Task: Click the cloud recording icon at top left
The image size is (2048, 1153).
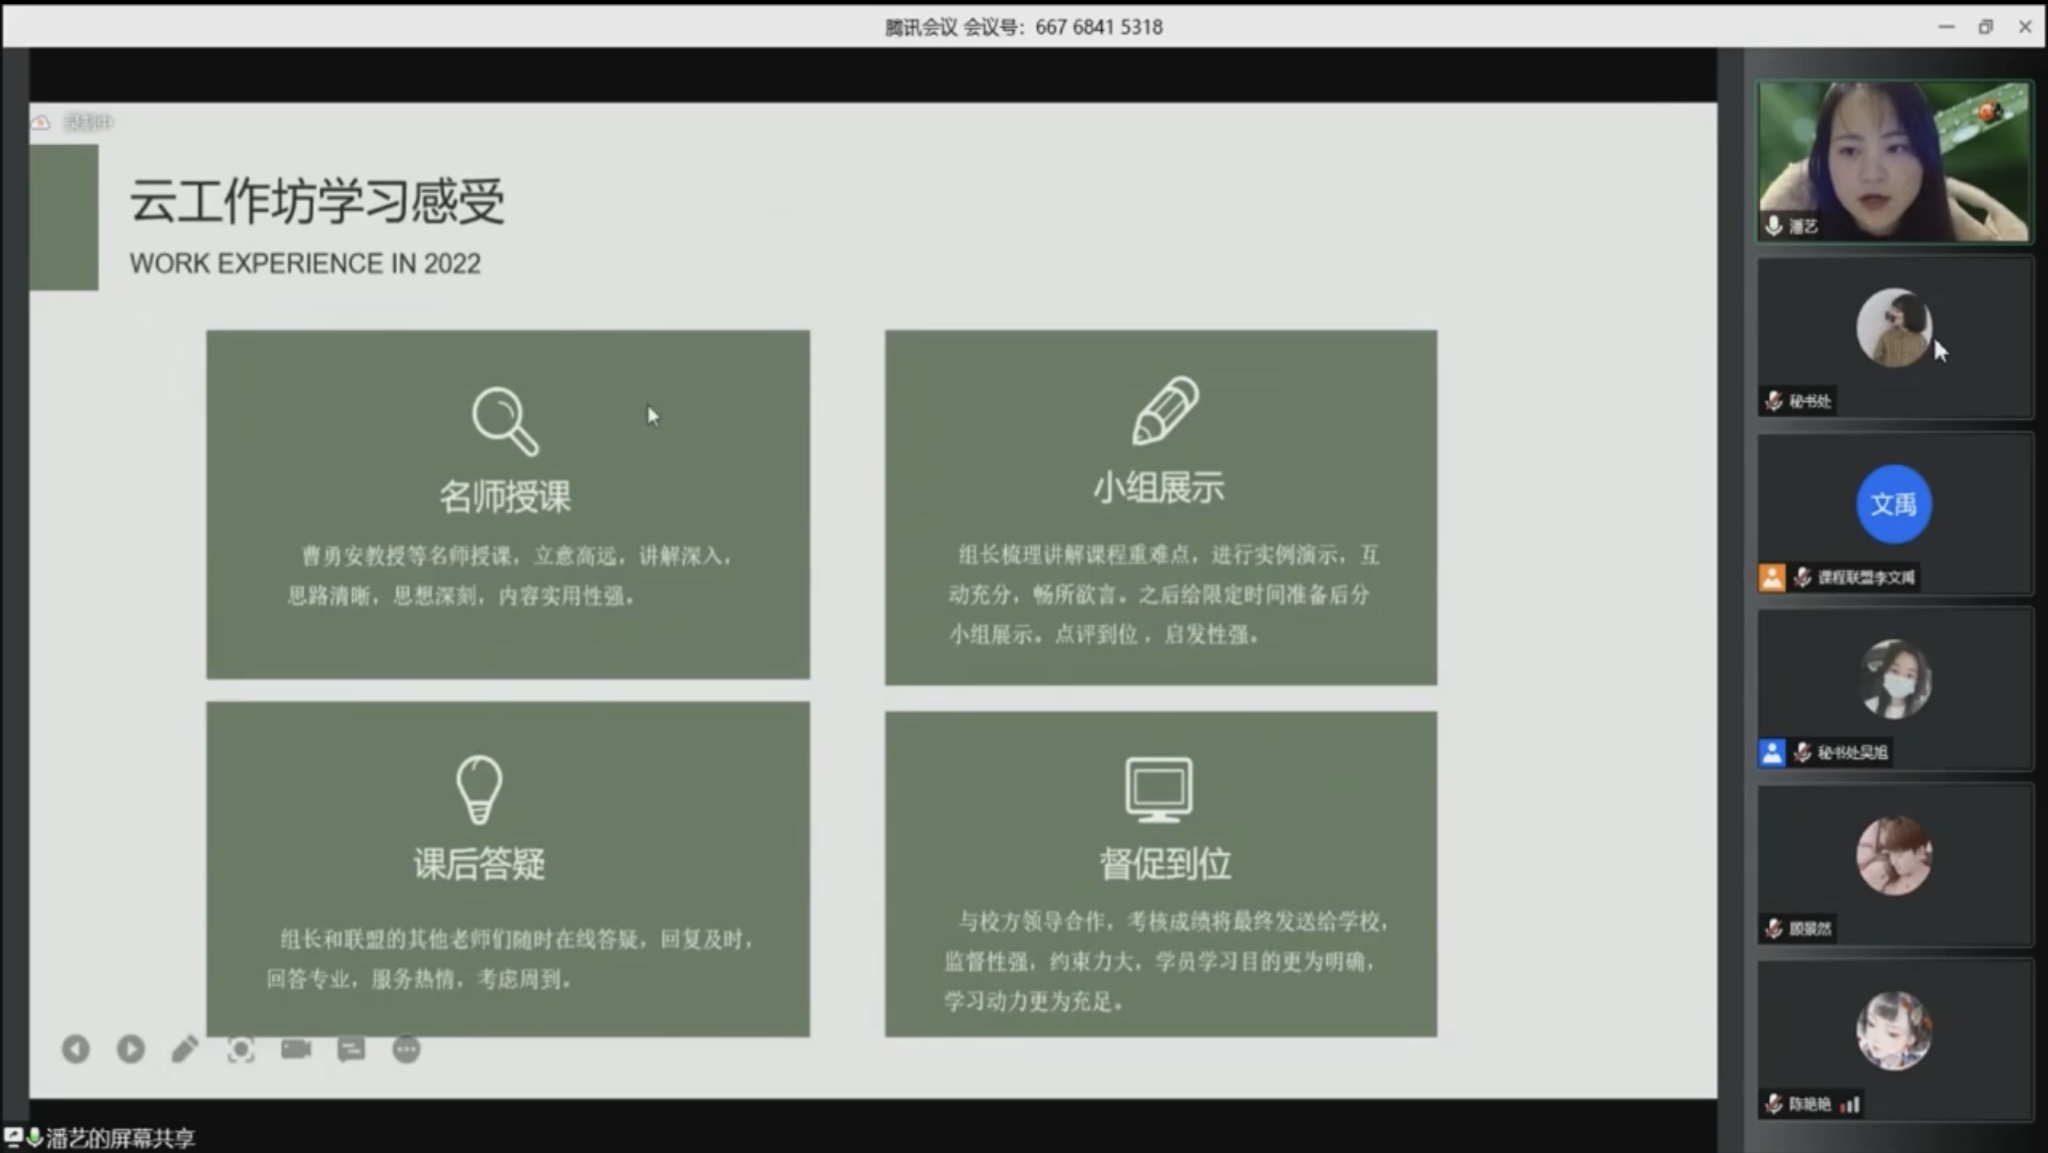Action: [x=41, y=122]
